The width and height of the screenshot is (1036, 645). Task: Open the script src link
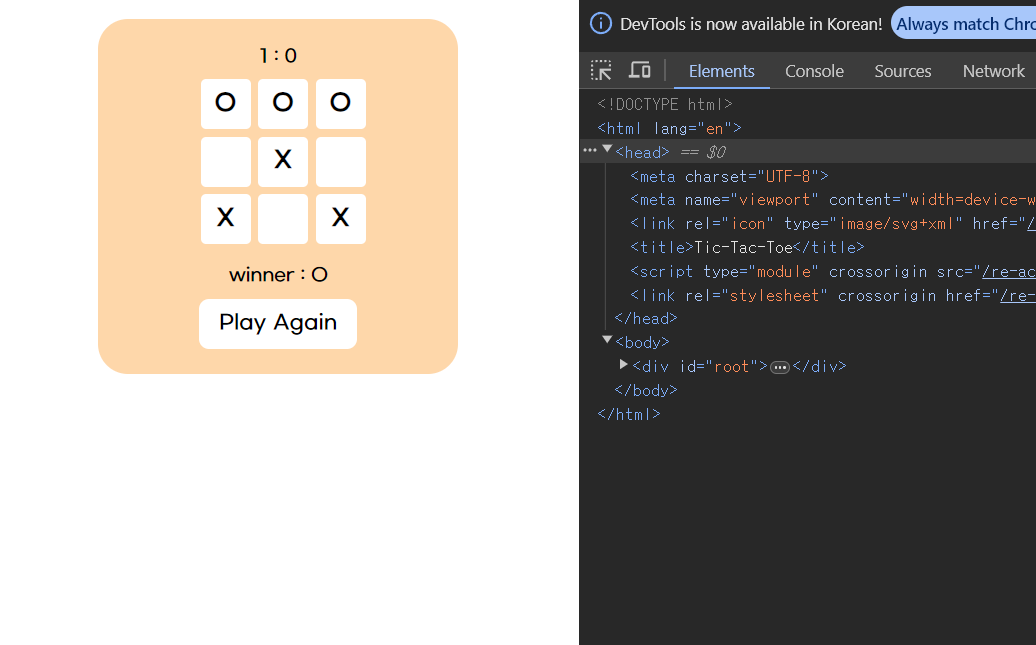[x=1008, y=272]
